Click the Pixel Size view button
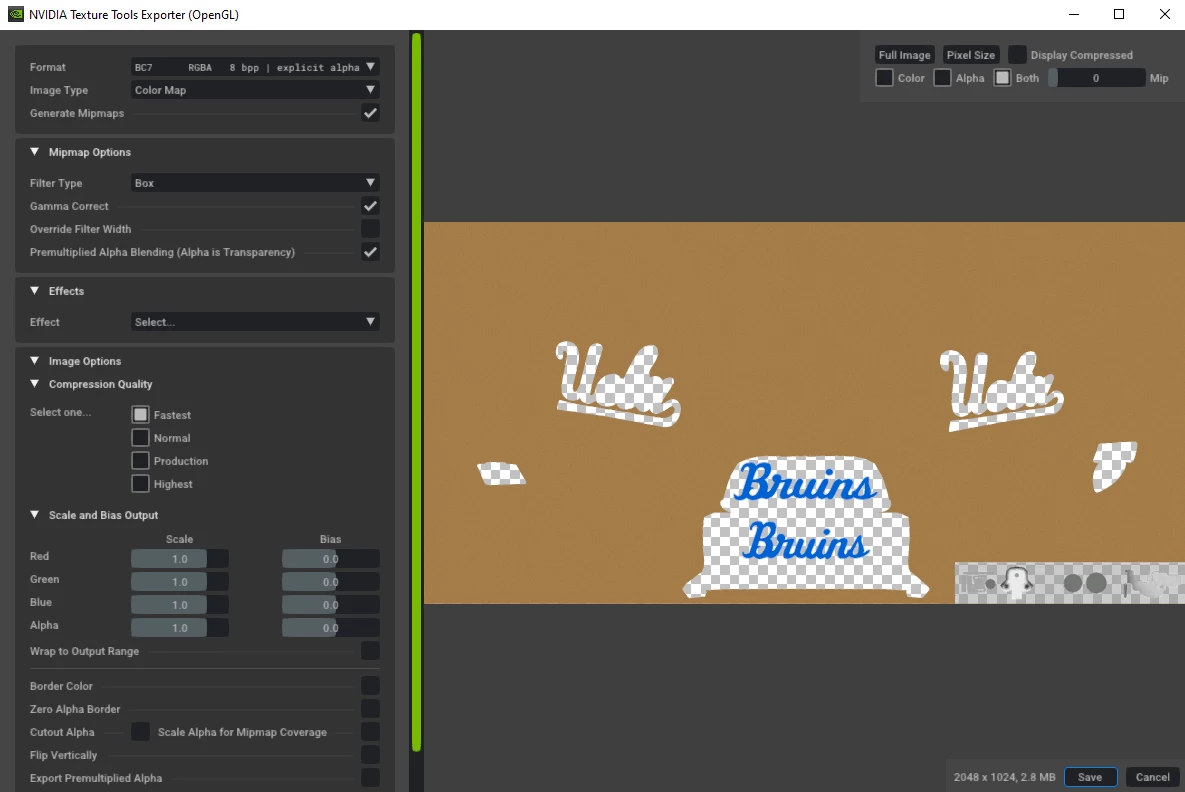Viewport: 1185px width, 792px height. coord(971,55)
